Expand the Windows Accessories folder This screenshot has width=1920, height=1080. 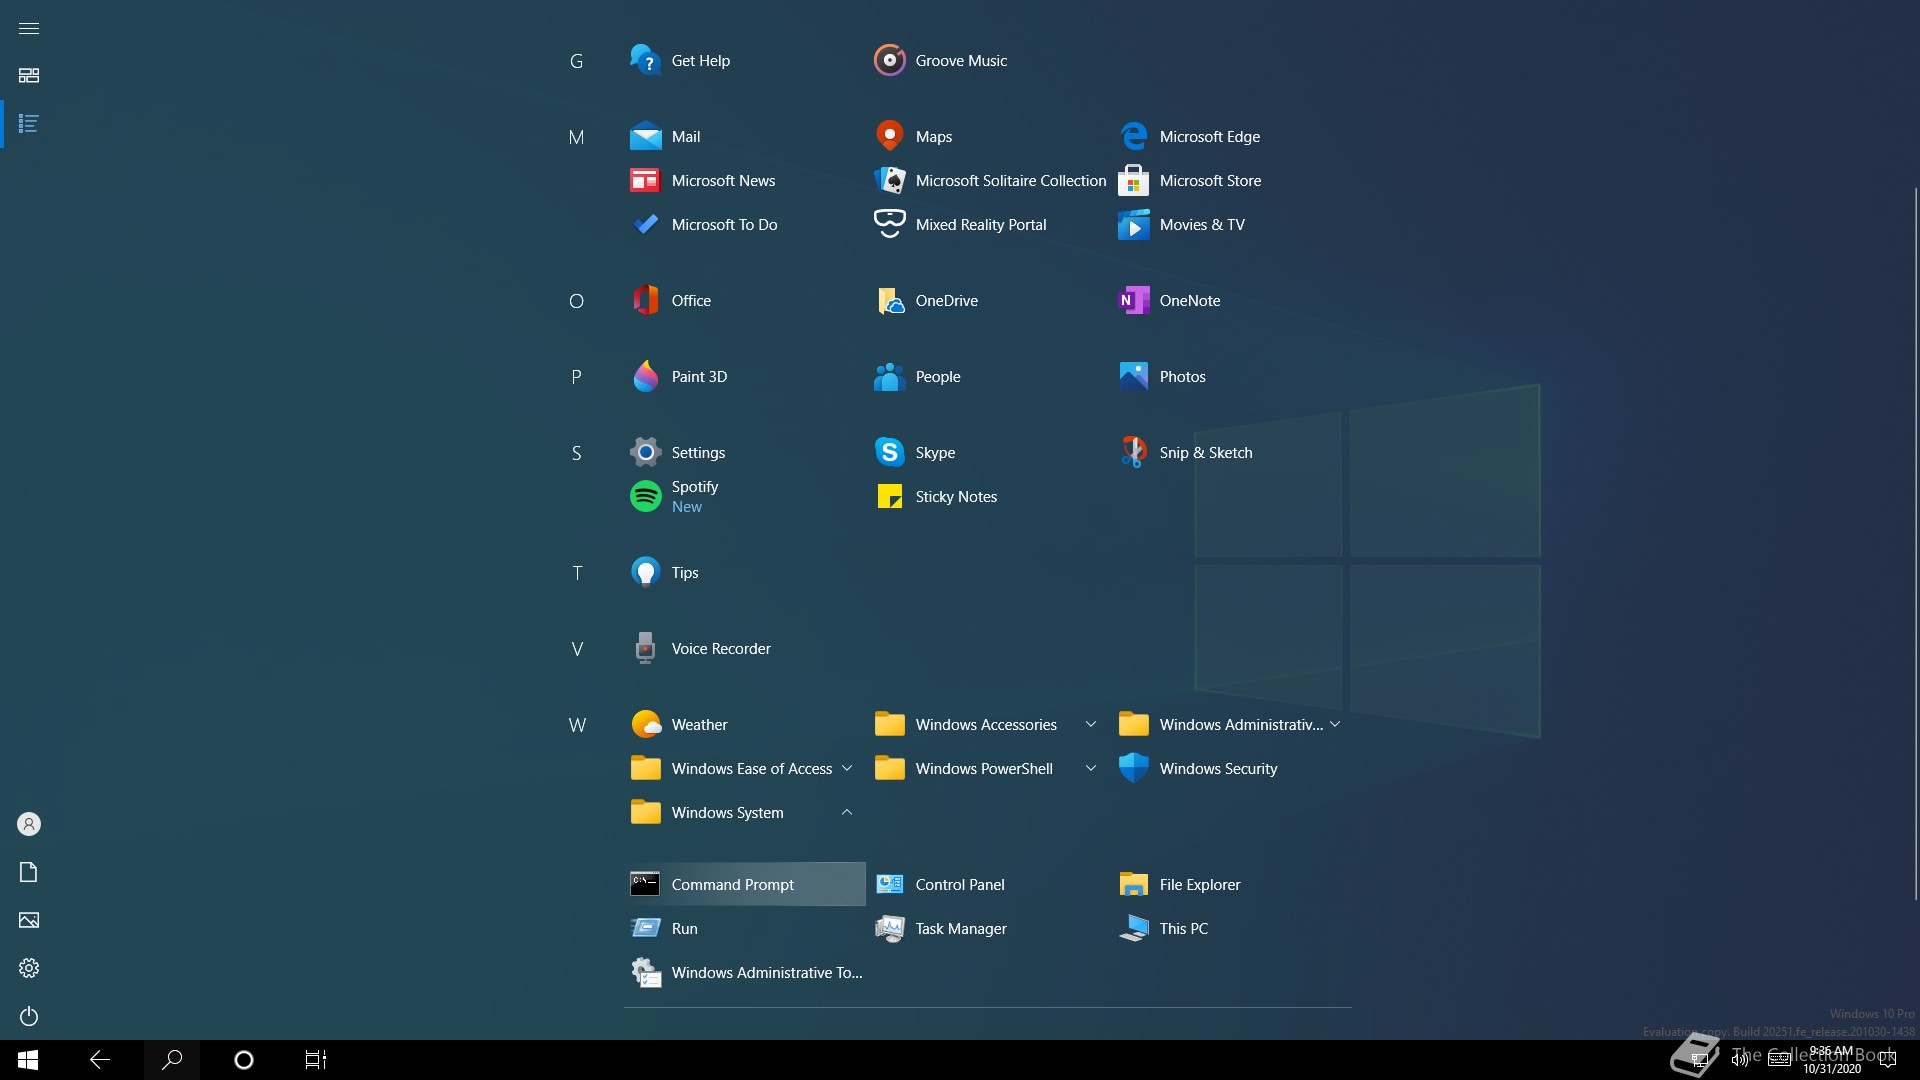click(988, 724)
